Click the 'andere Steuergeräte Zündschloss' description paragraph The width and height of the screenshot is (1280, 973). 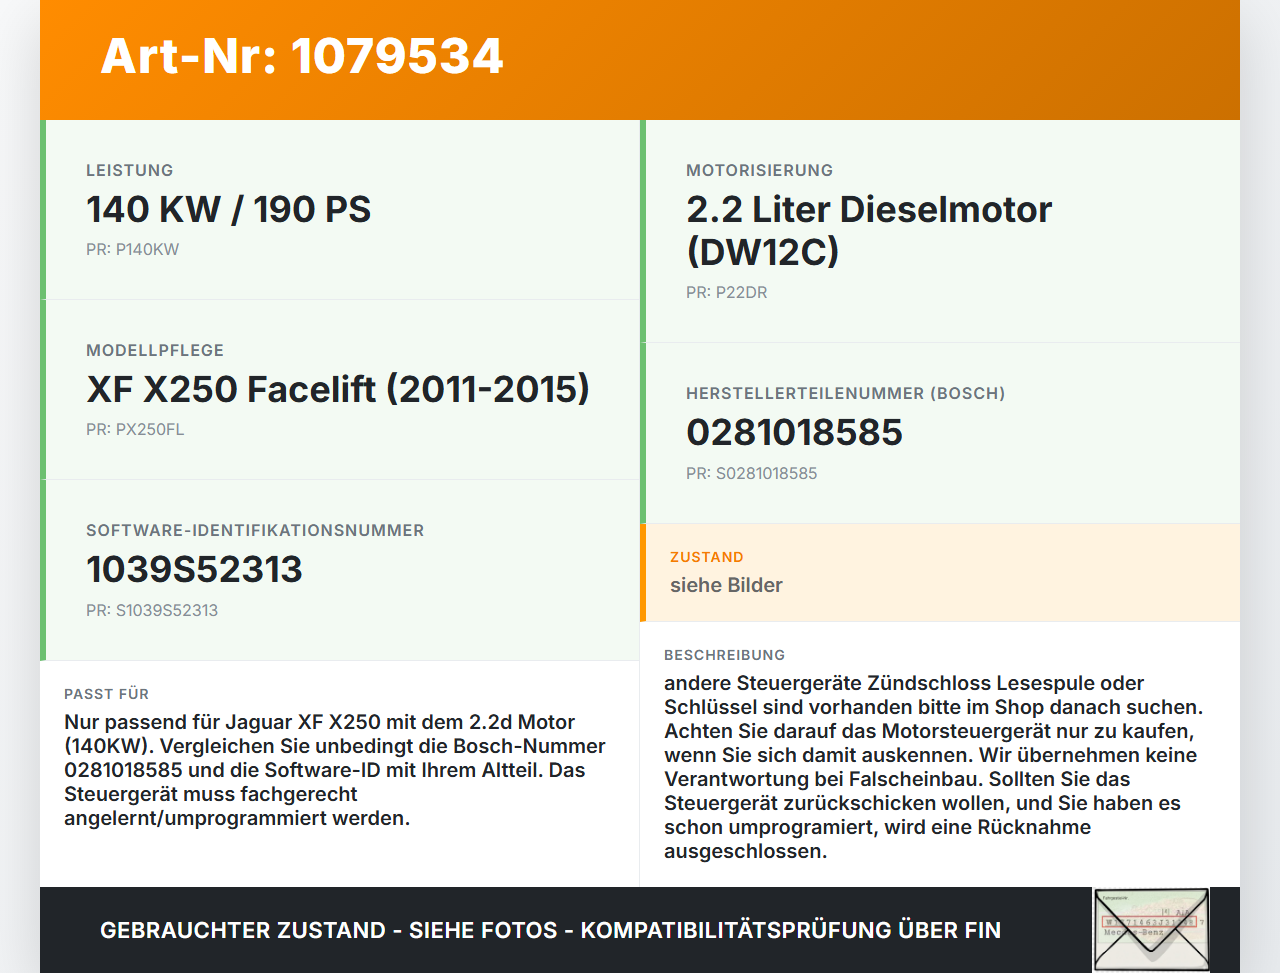933,767
